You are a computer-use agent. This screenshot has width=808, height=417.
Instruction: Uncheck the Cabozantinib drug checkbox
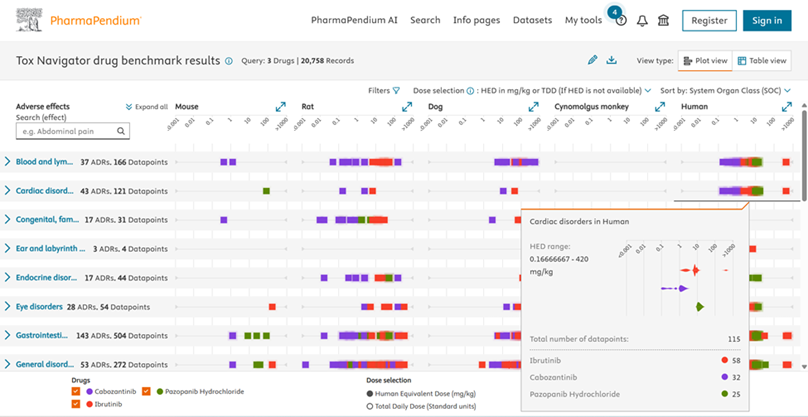click(78, 391)
